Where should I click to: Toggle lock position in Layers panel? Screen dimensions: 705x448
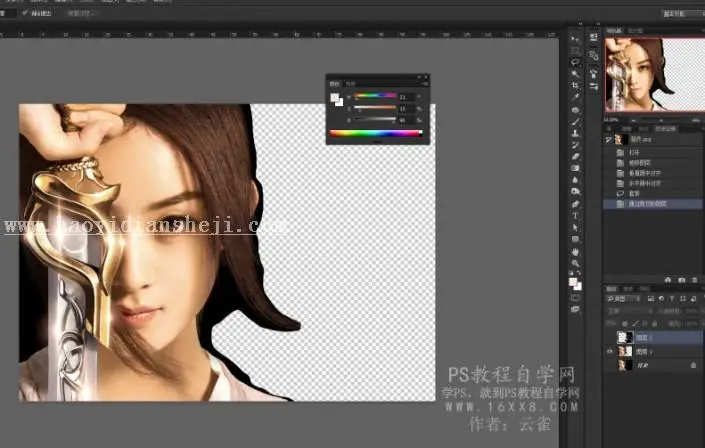coord(645,323)
